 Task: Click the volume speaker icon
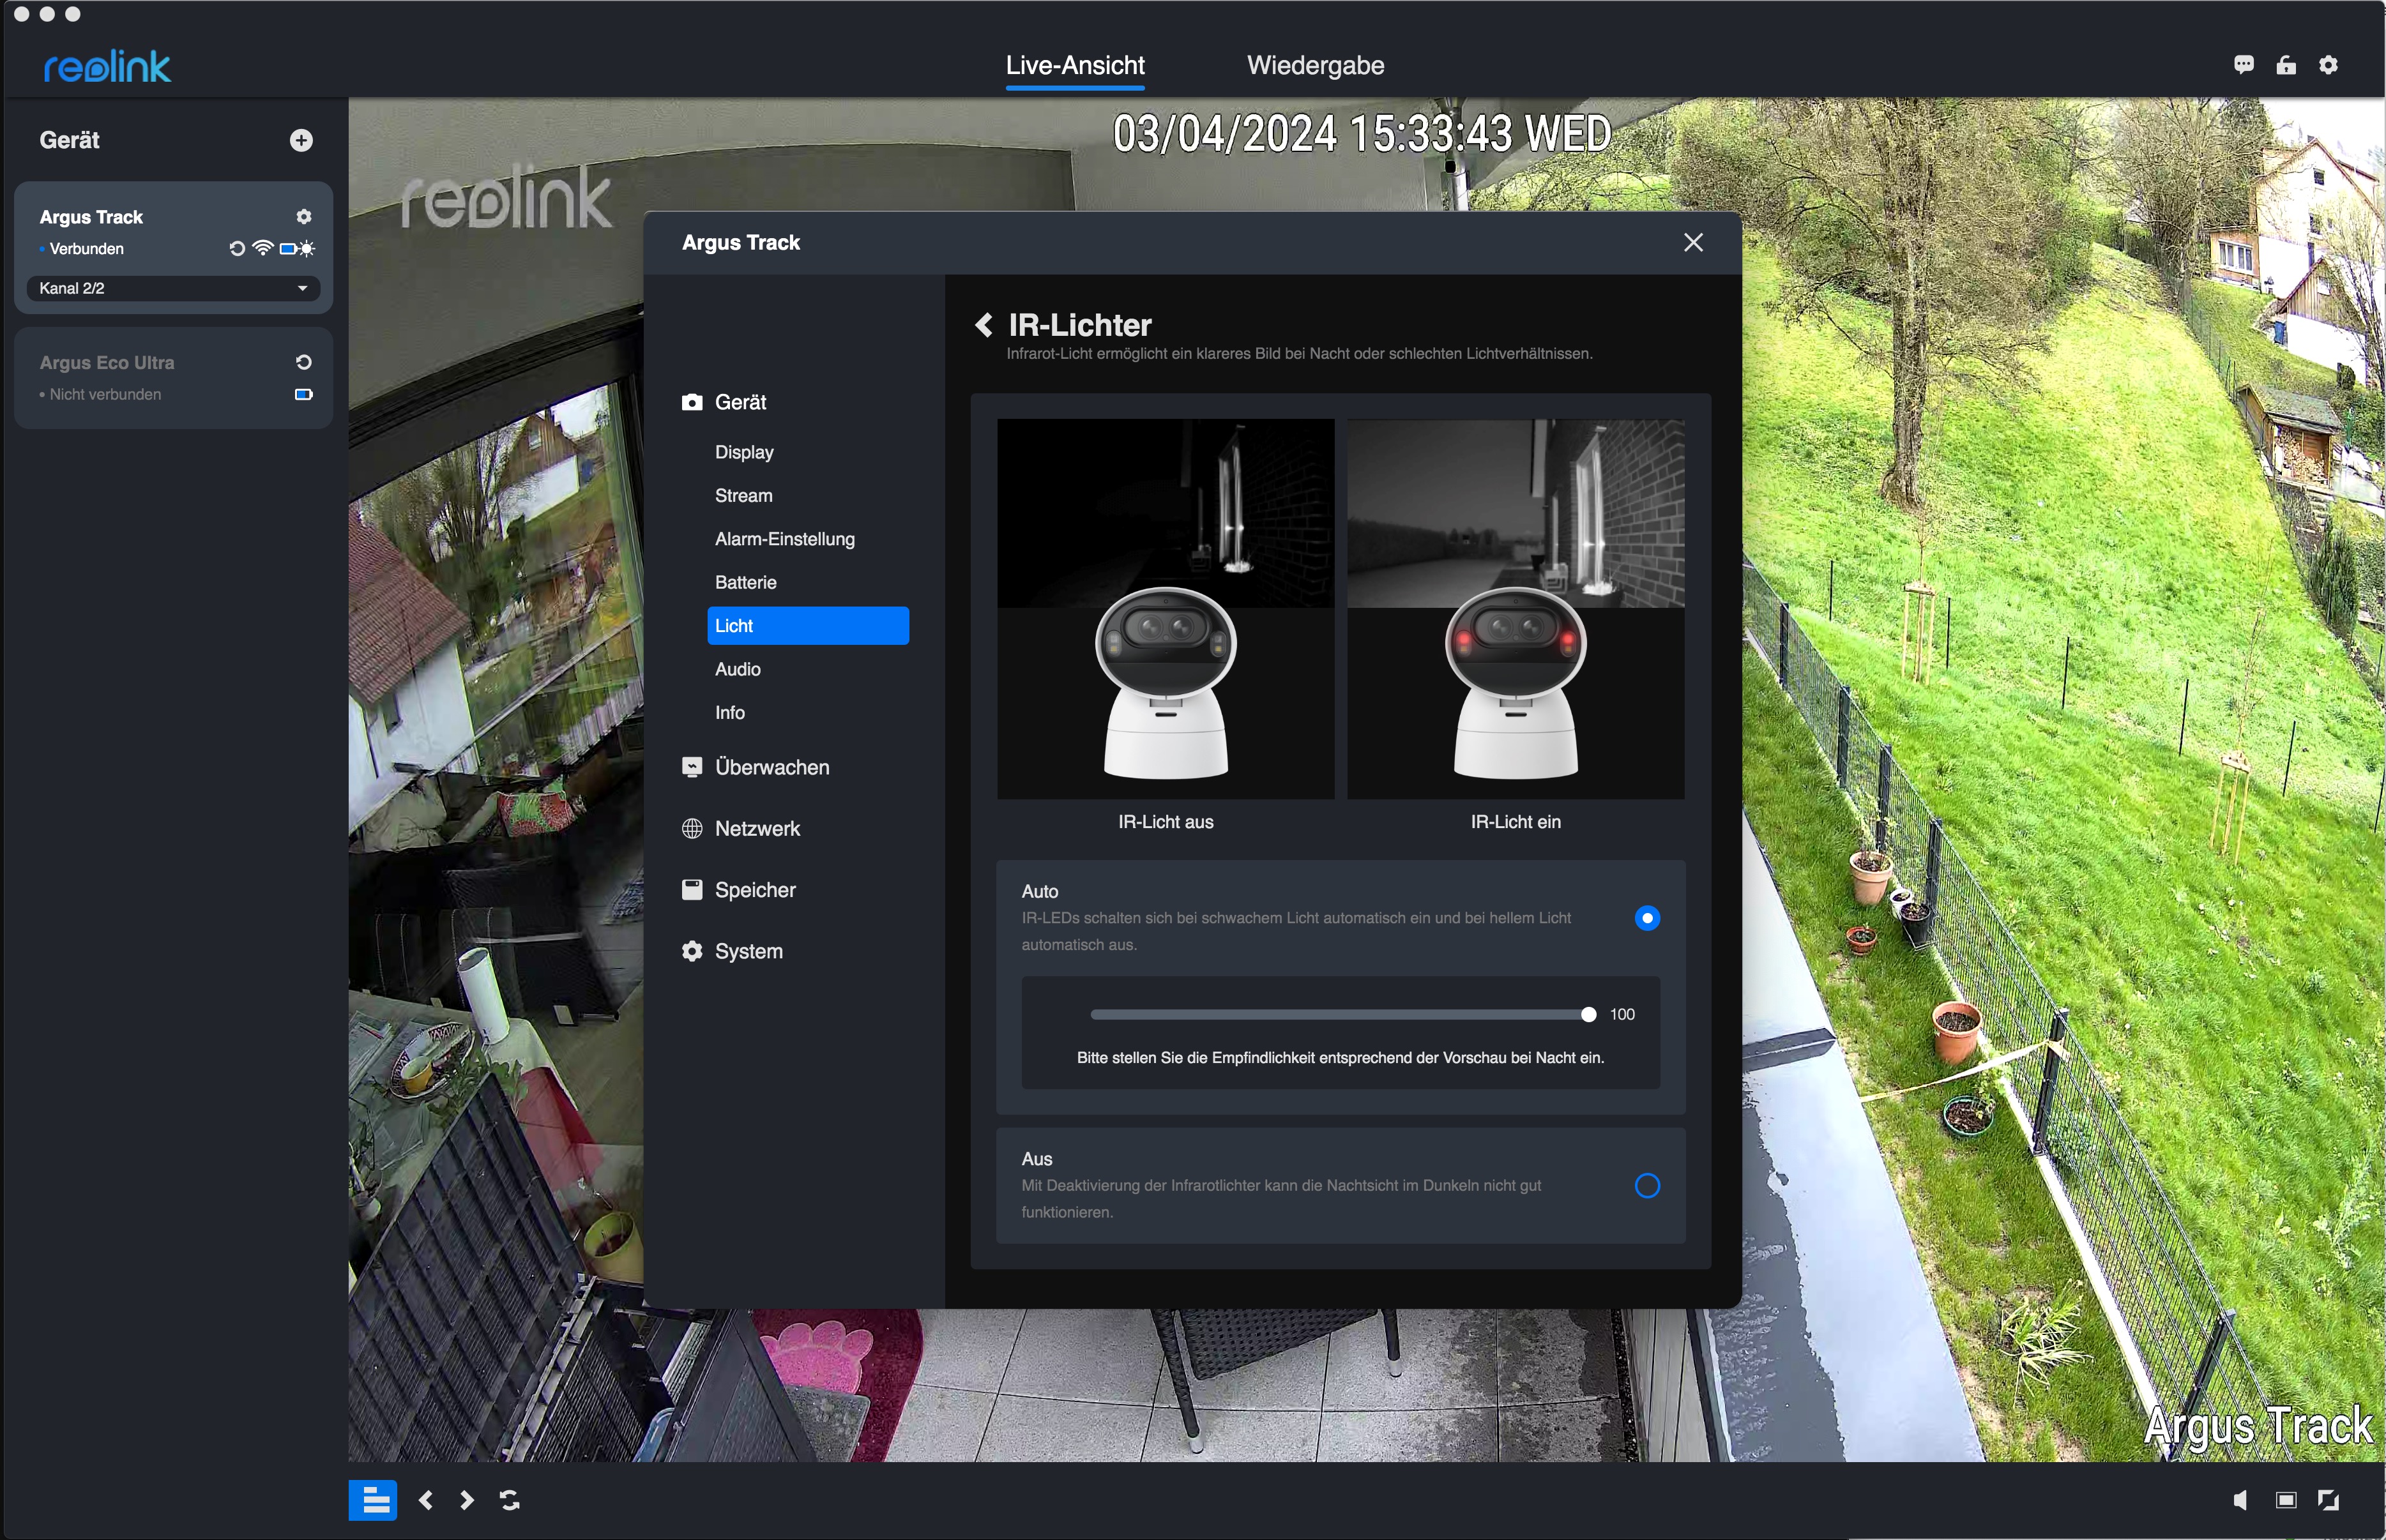[x=2240, y=1500]
